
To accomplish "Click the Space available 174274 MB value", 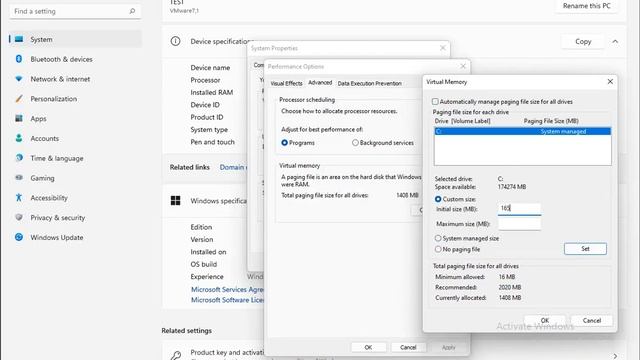I will (x=512, y=187).
